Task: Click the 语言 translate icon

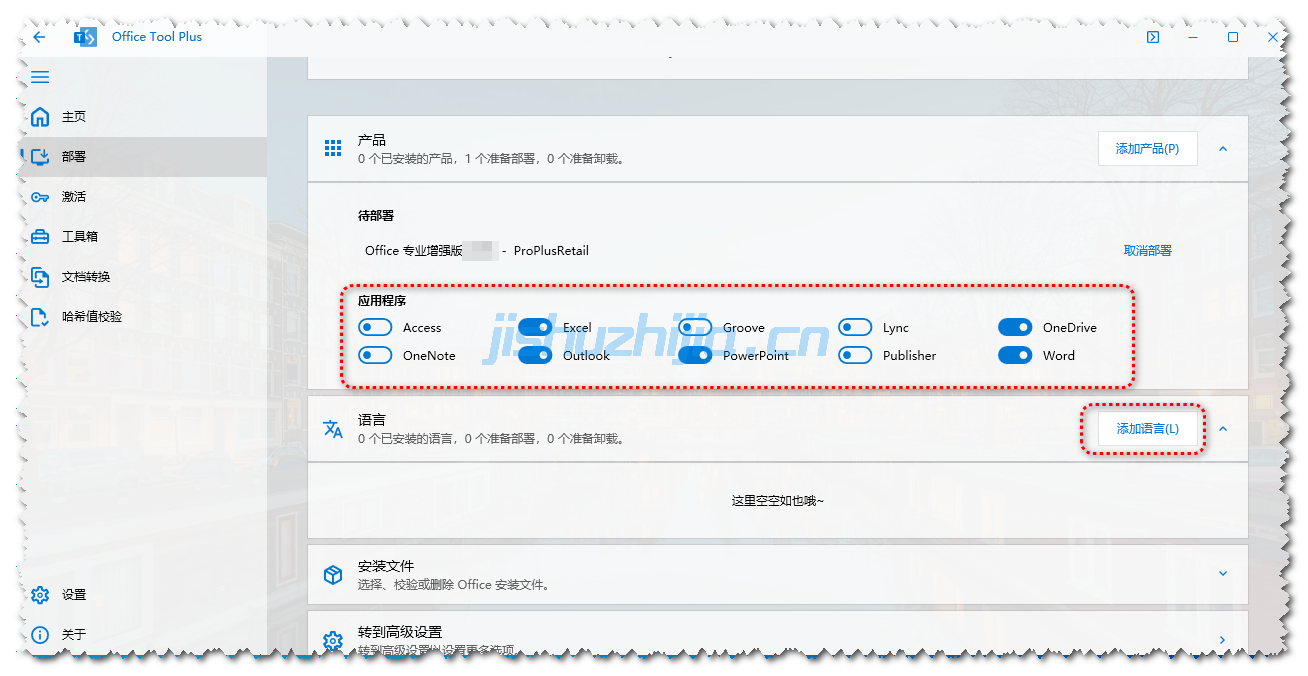Action: pos(333,429)
